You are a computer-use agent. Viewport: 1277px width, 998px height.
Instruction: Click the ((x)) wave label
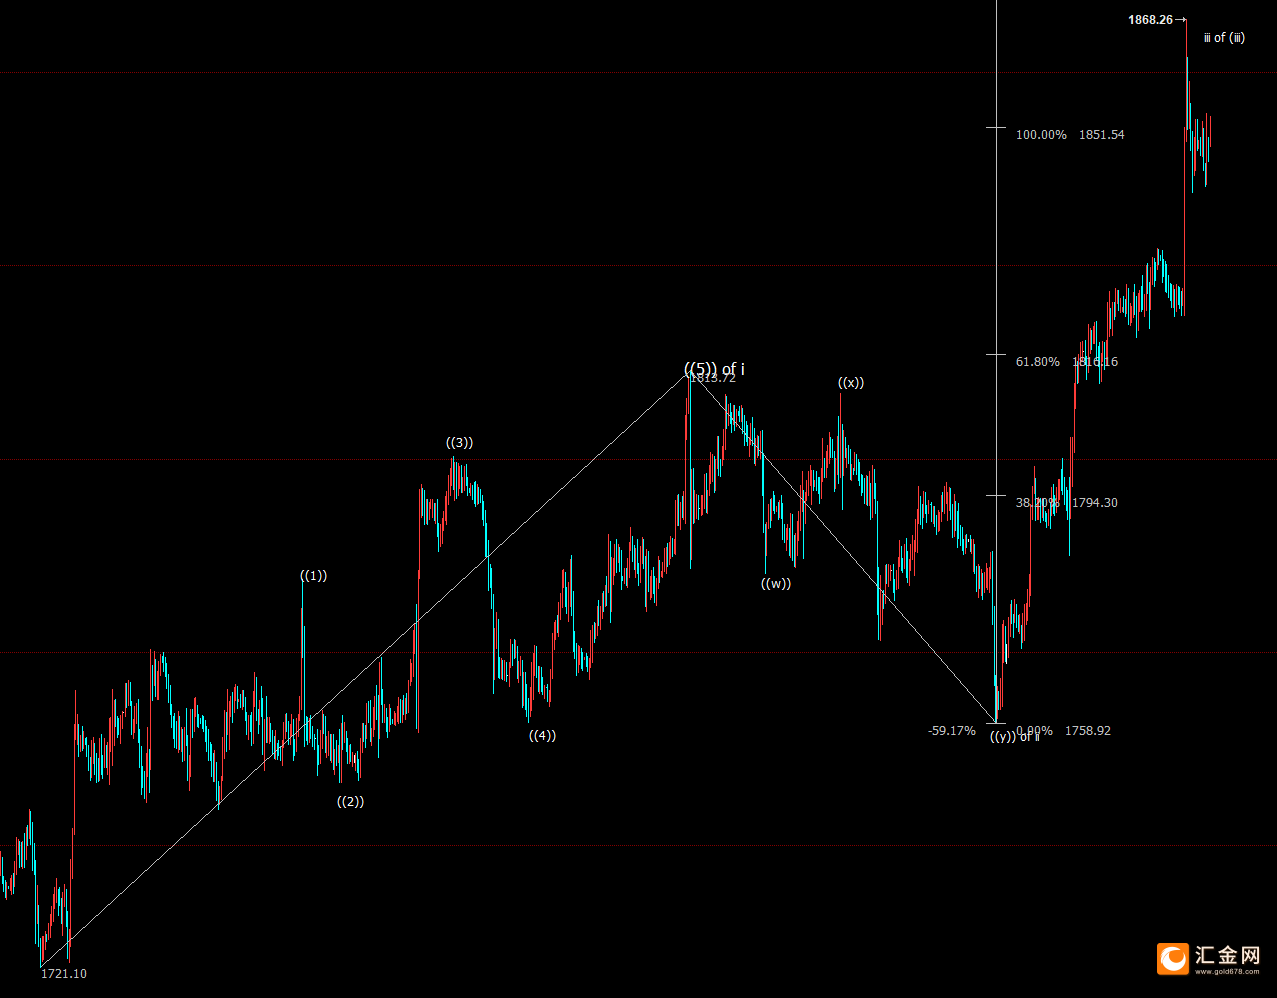coord(851,382)
